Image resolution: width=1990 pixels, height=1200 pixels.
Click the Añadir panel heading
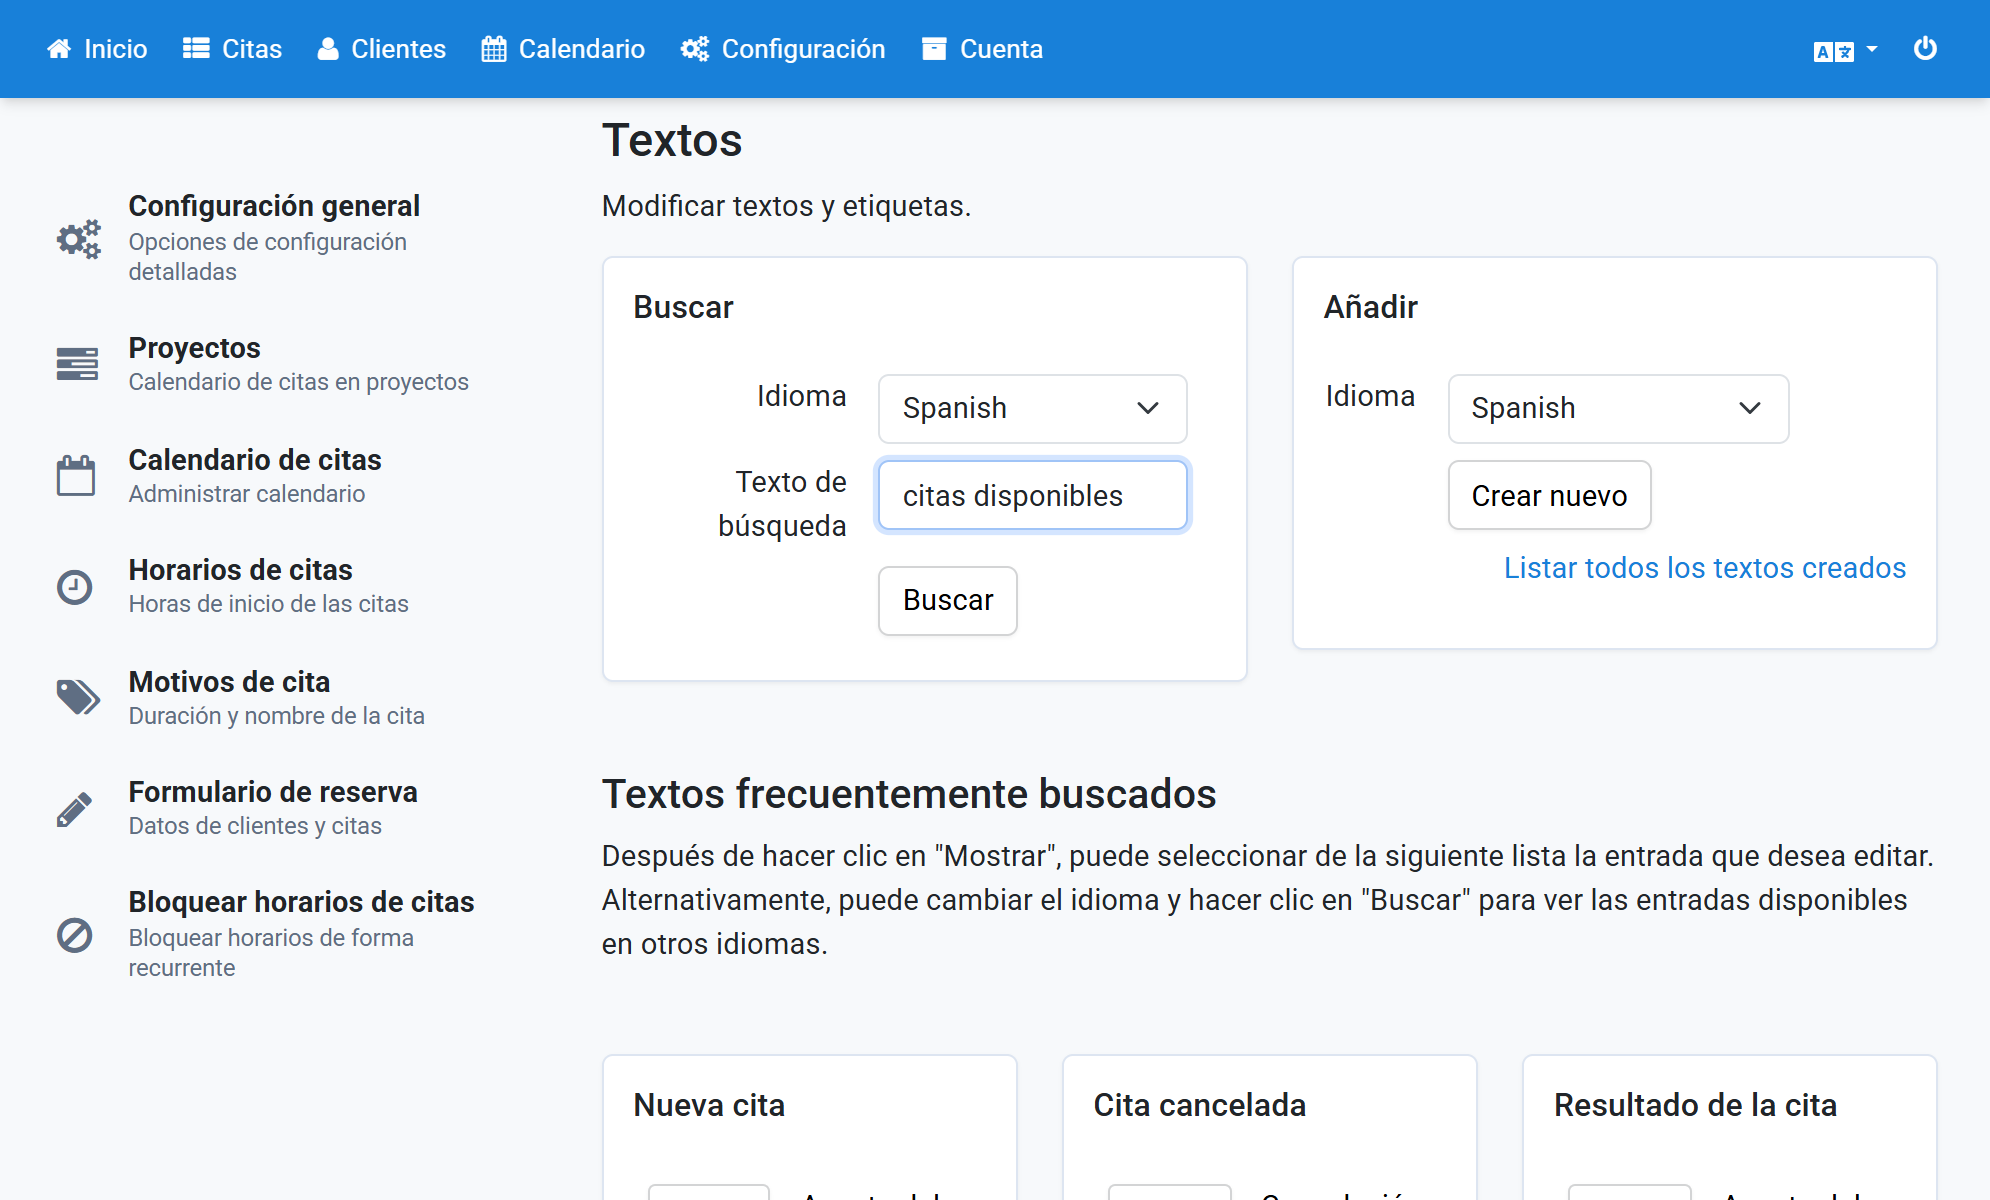pyautogui.click(x=1370, y=307)
